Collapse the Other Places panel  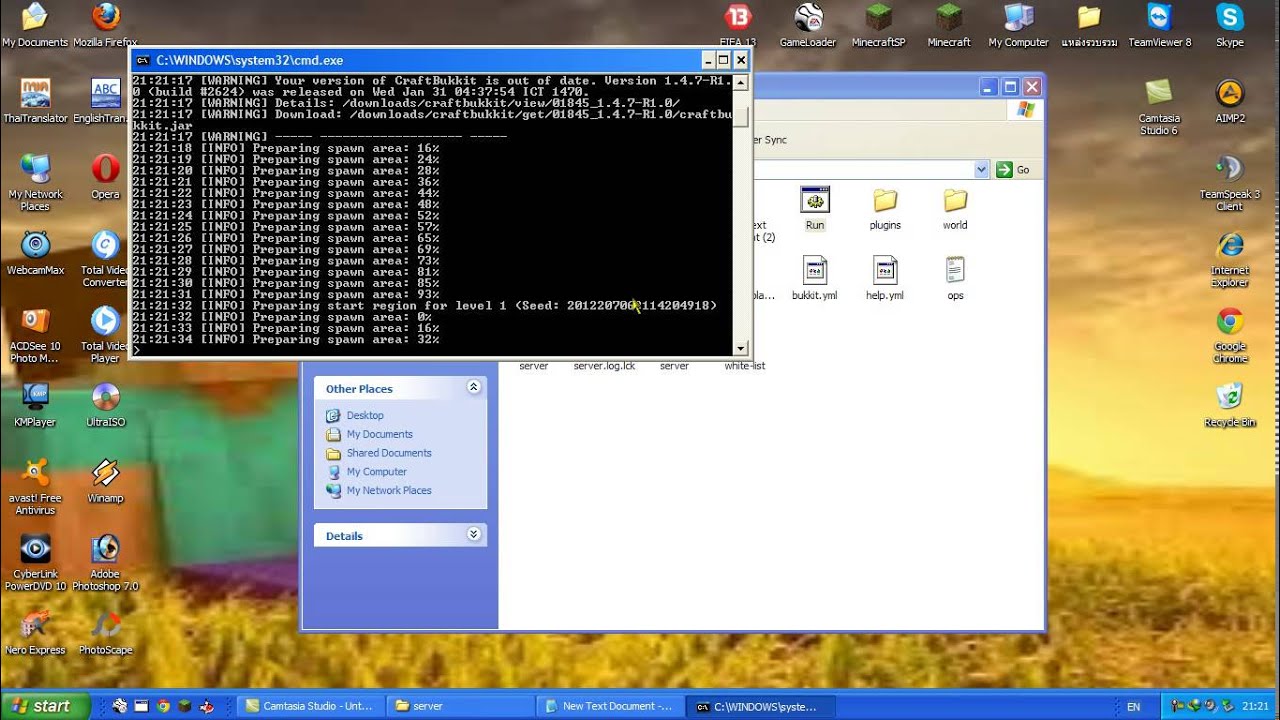tap(474, 388)
